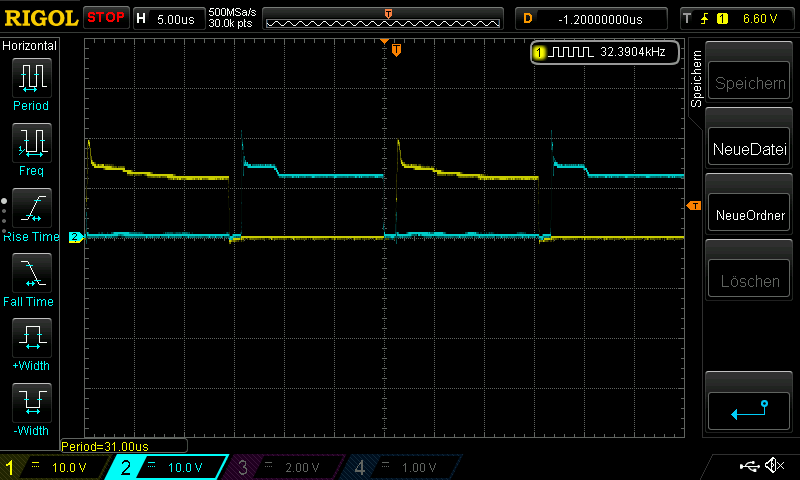
Task: Select the -Width measurement icon
Action: coord(32,402)
